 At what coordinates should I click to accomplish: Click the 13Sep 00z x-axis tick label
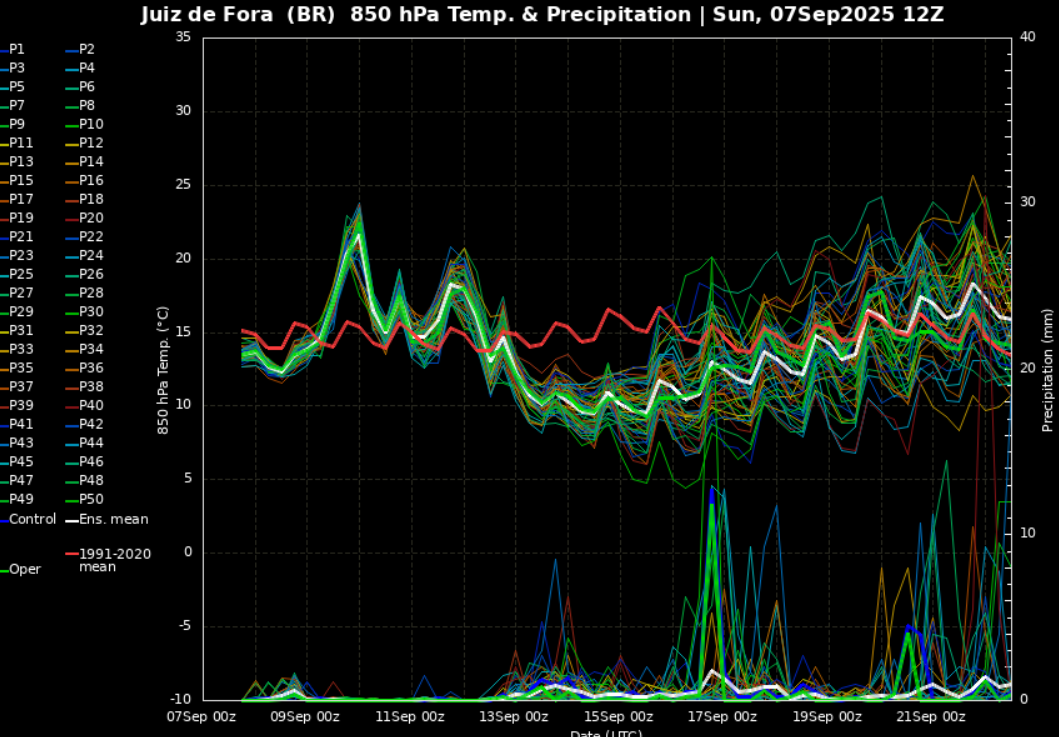pyautogui.click(x=514, y=716)
